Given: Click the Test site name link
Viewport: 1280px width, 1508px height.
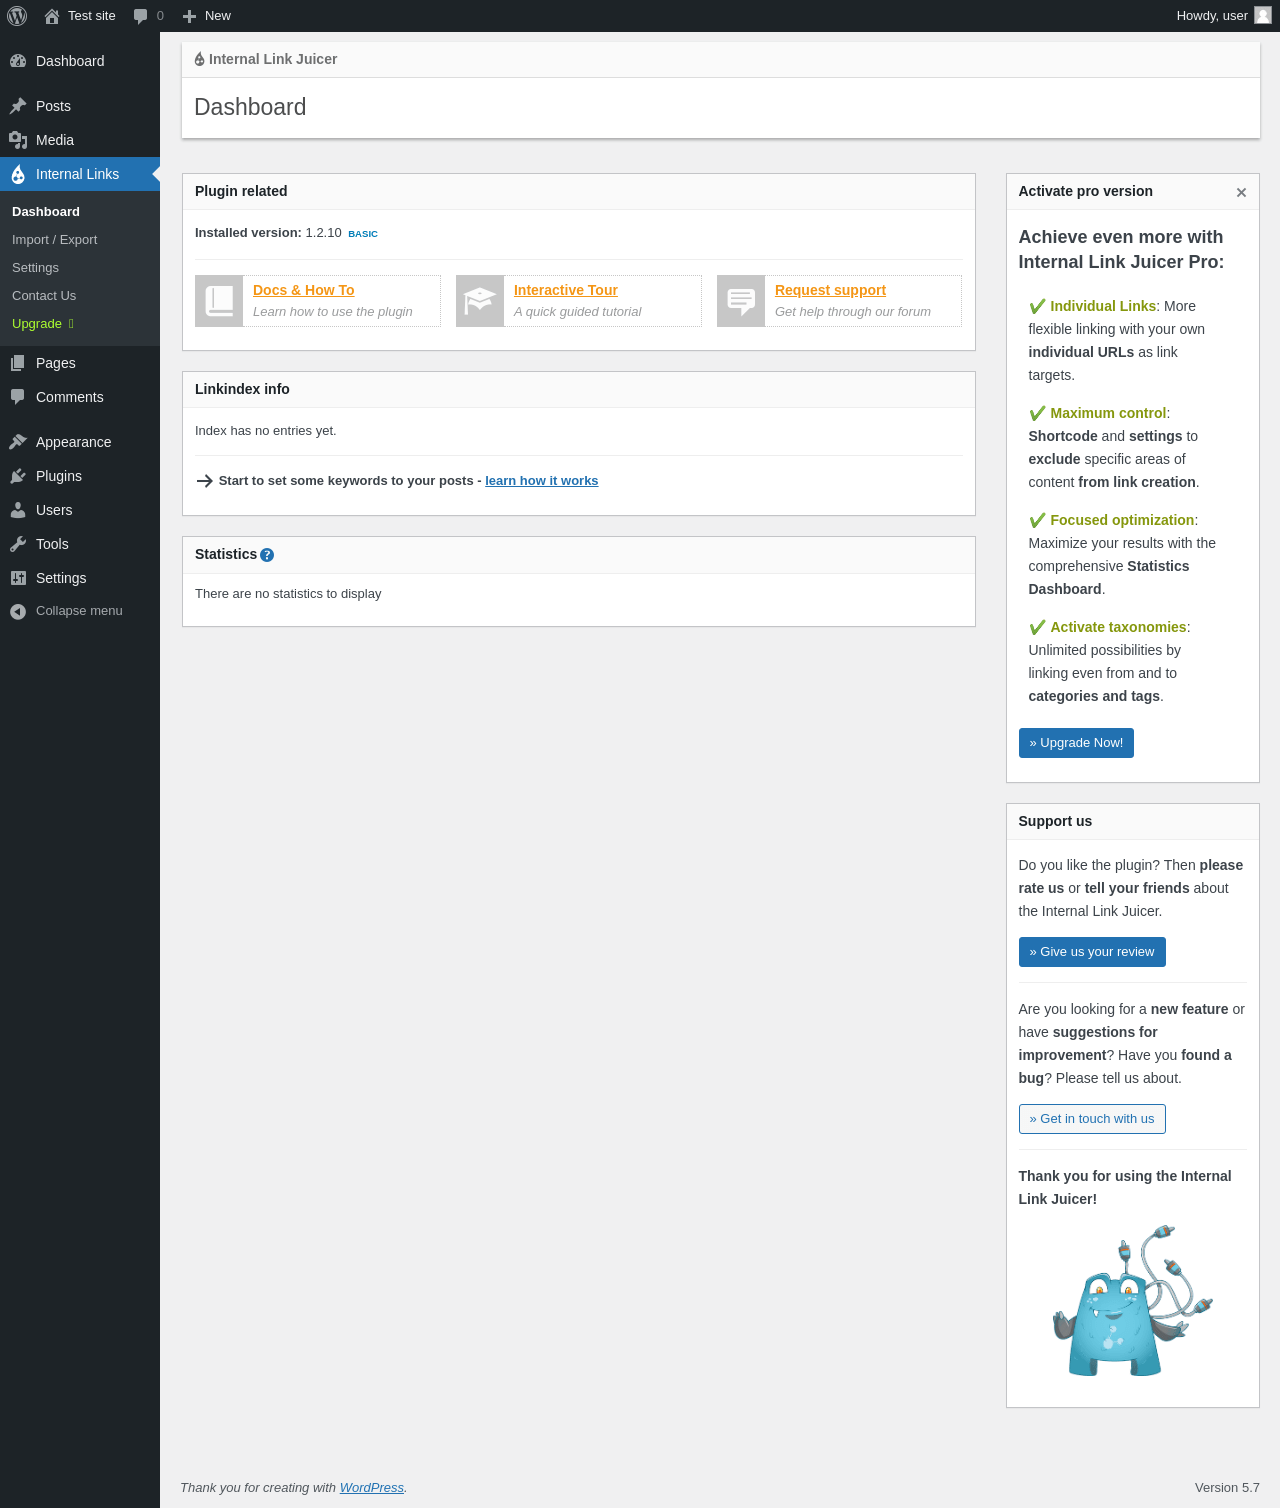Looking at the screenshot, I should tap(92, 16).
